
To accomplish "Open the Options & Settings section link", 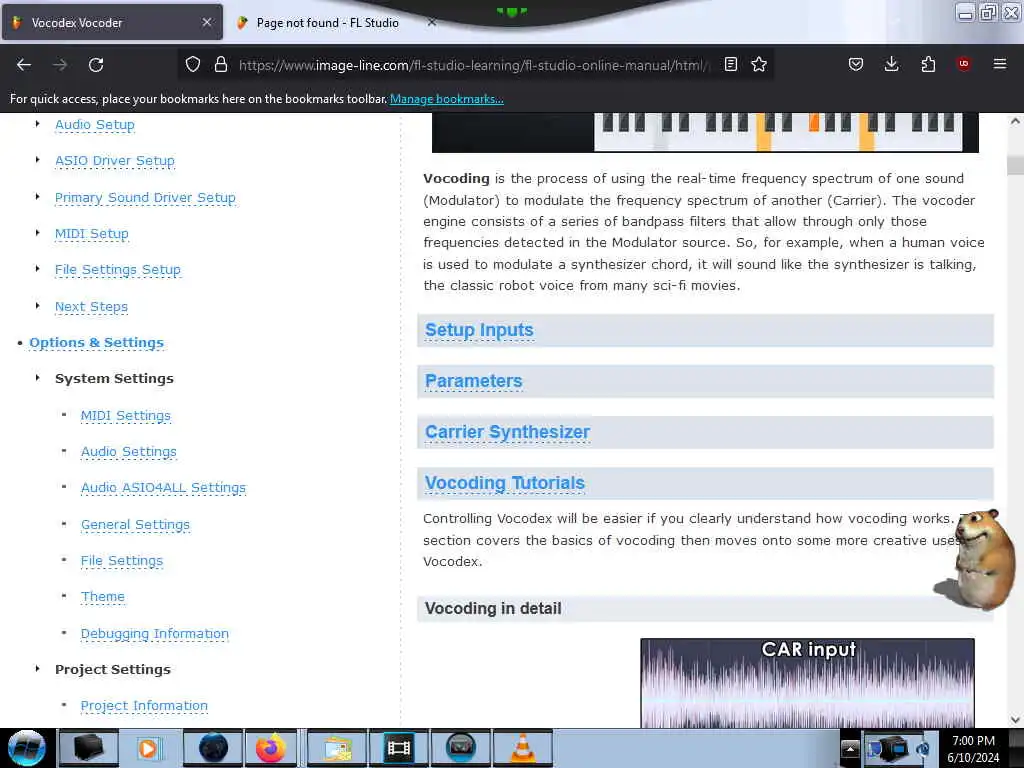I will [97, 342].
